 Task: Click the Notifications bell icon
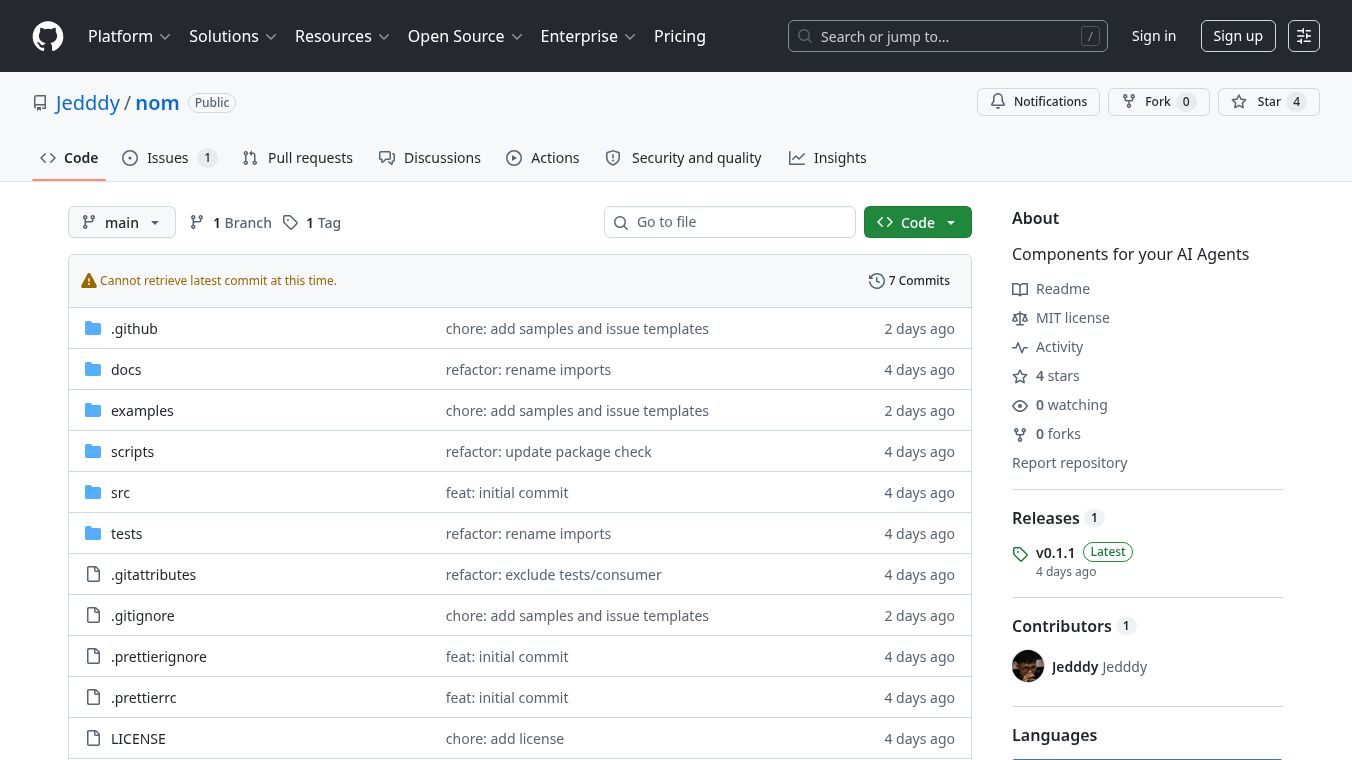pos(998,102)
